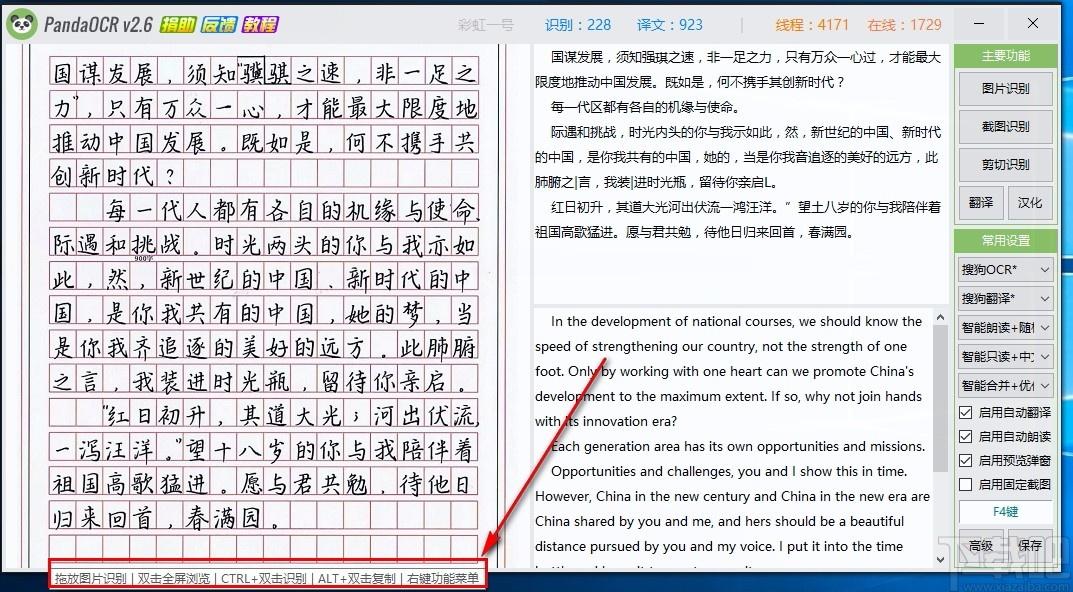Open the 反馈 feedback badge
This screenshot has width=1073, height=592.
[219, 25]
